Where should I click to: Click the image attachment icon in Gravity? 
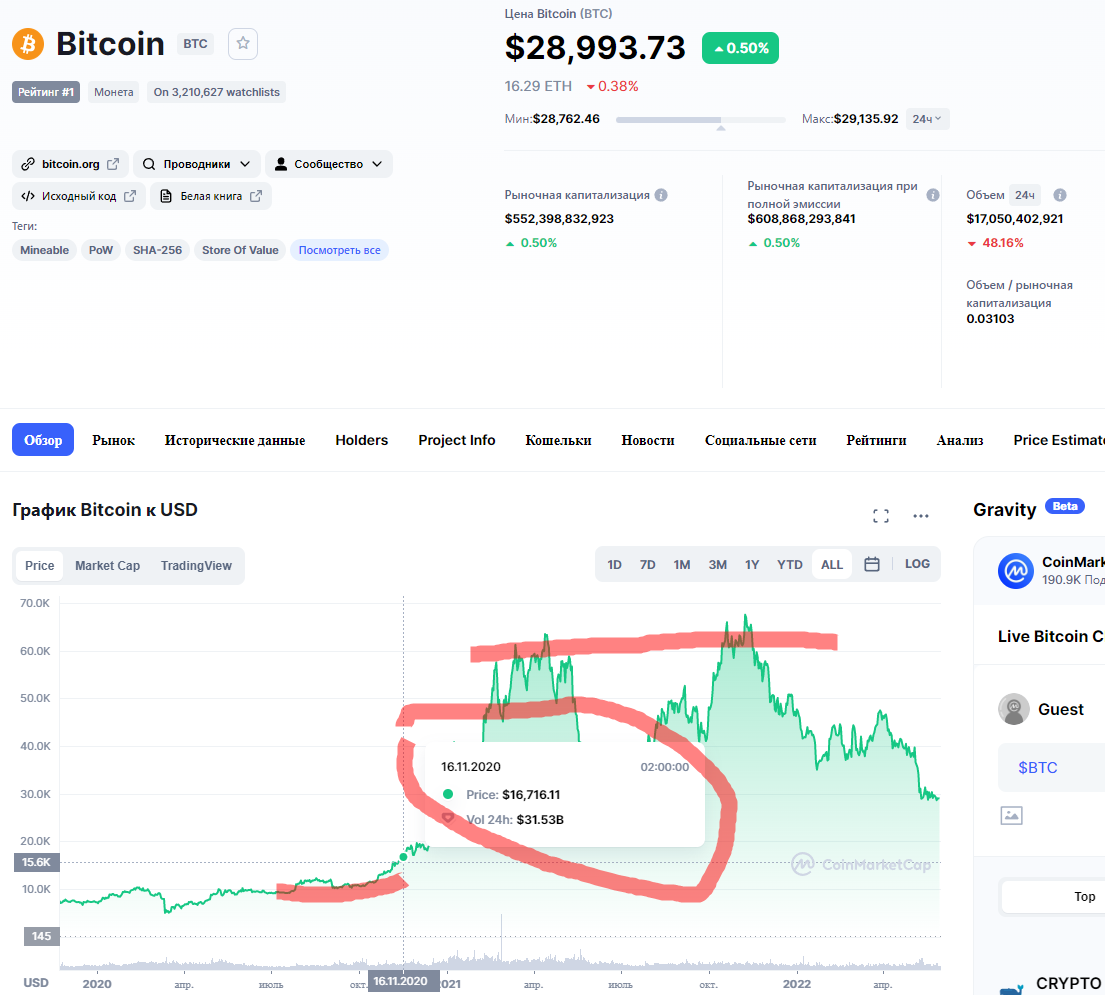click(1012, 815)
